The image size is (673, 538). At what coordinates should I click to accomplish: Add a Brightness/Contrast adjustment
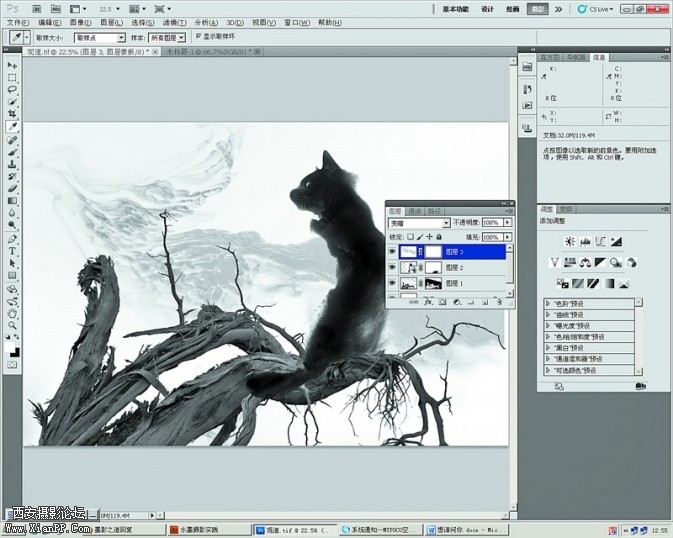pyautogui.click(x=570, y=242)
